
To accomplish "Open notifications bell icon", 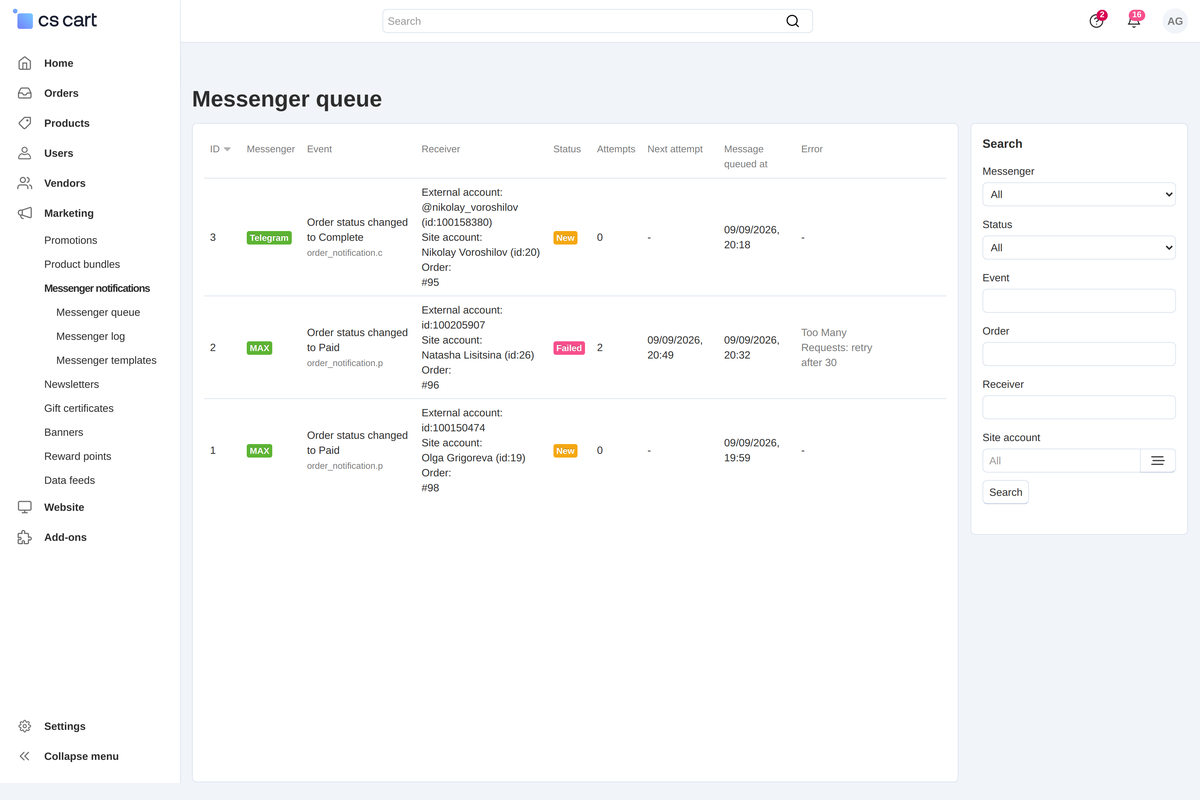I will [1134, 20].
